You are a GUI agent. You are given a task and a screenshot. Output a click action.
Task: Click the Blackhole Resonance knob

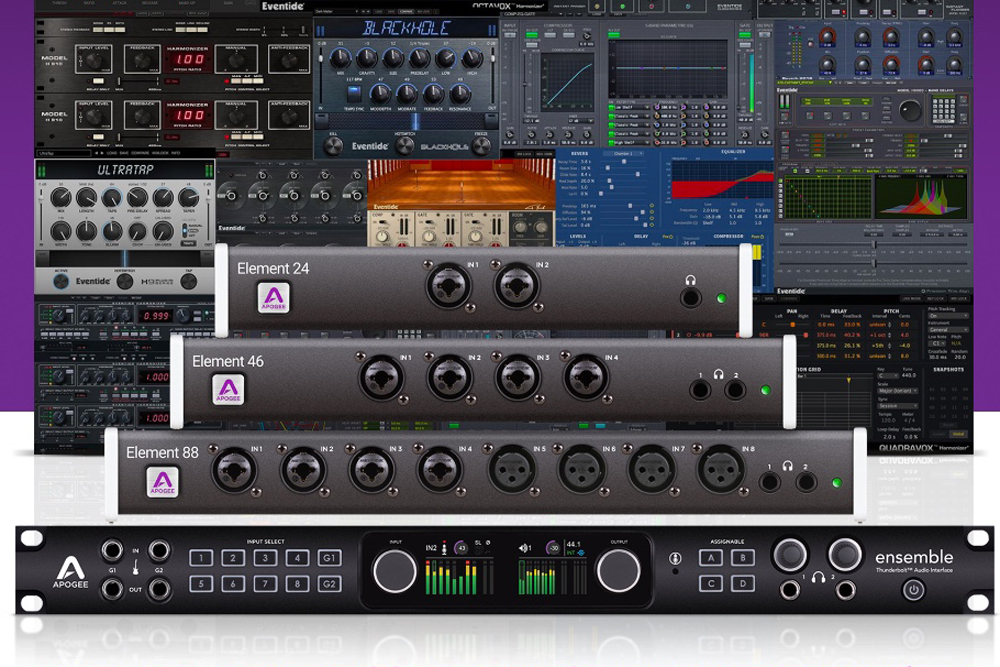click(459, 94)
